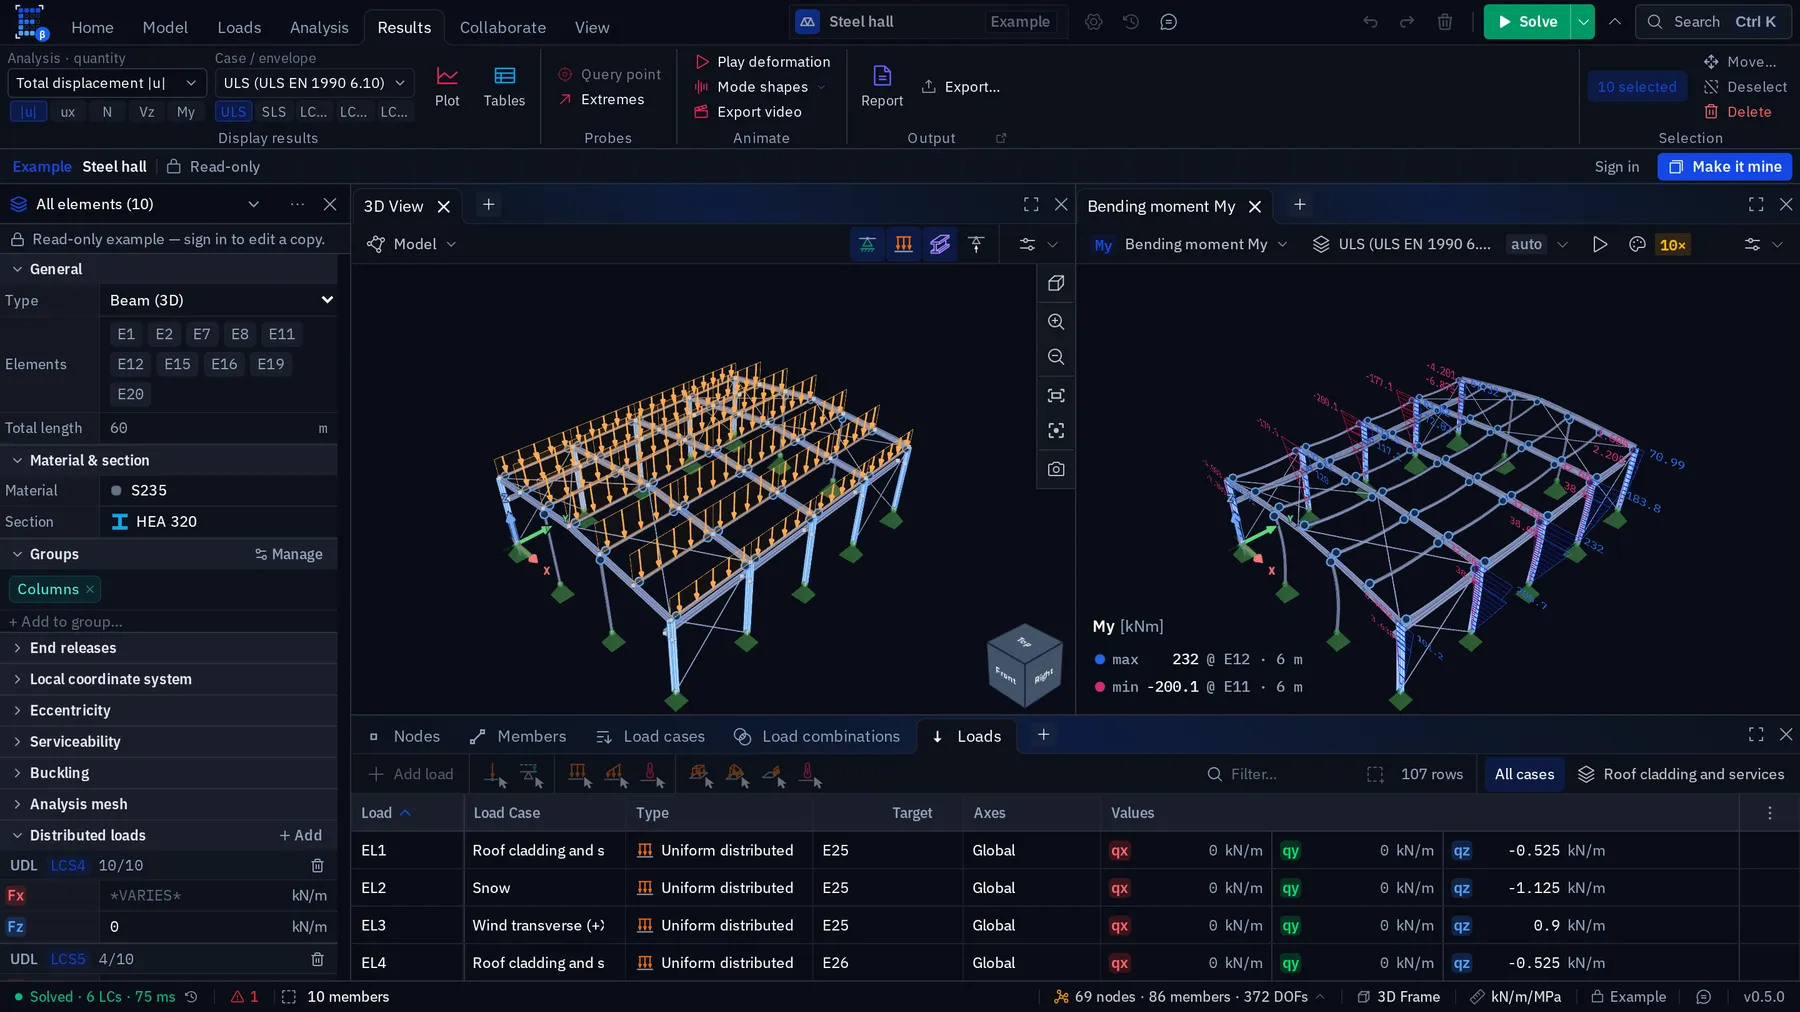Open the ULS (ULS EN 1990 6.10) case dropdown
The width and height of the screenshot is (1800, 1012).
click(314, 83)
